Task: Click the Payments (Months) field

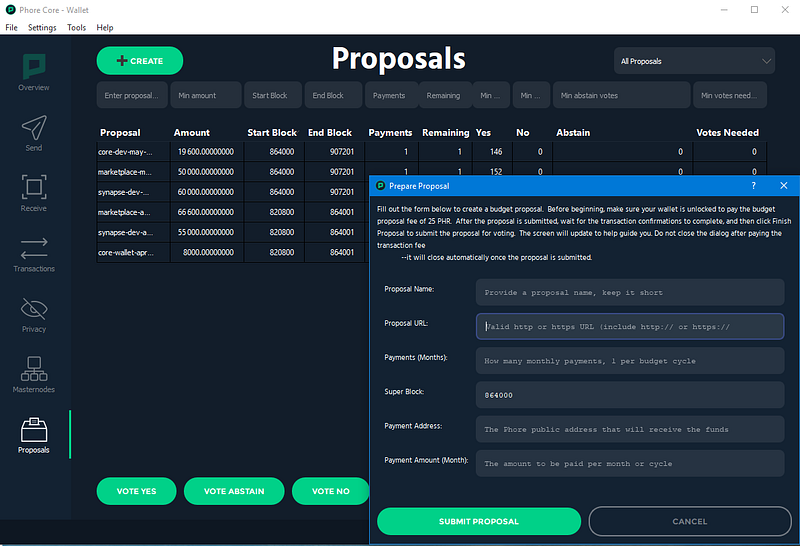Action: tap(630, 361)
